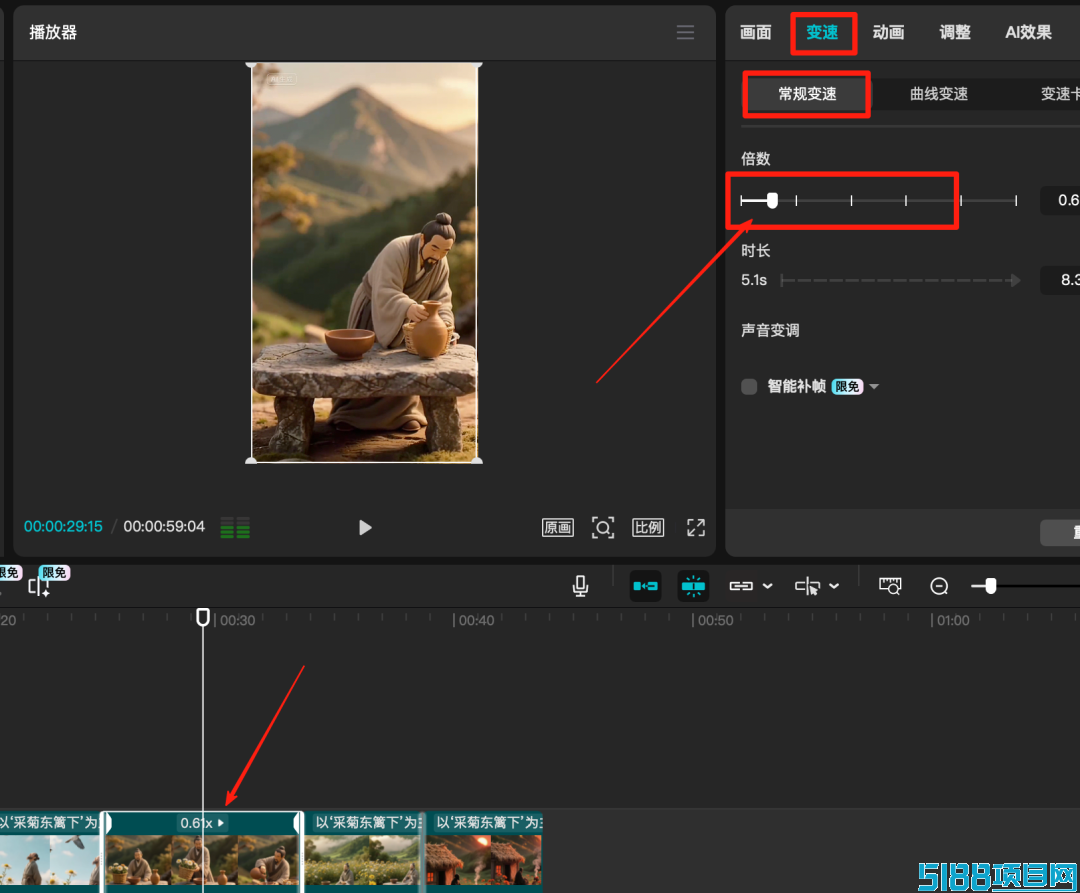Switch to the 动画 tab
This screenshot has height=893, width=1080.
click(x=888, y=32)
